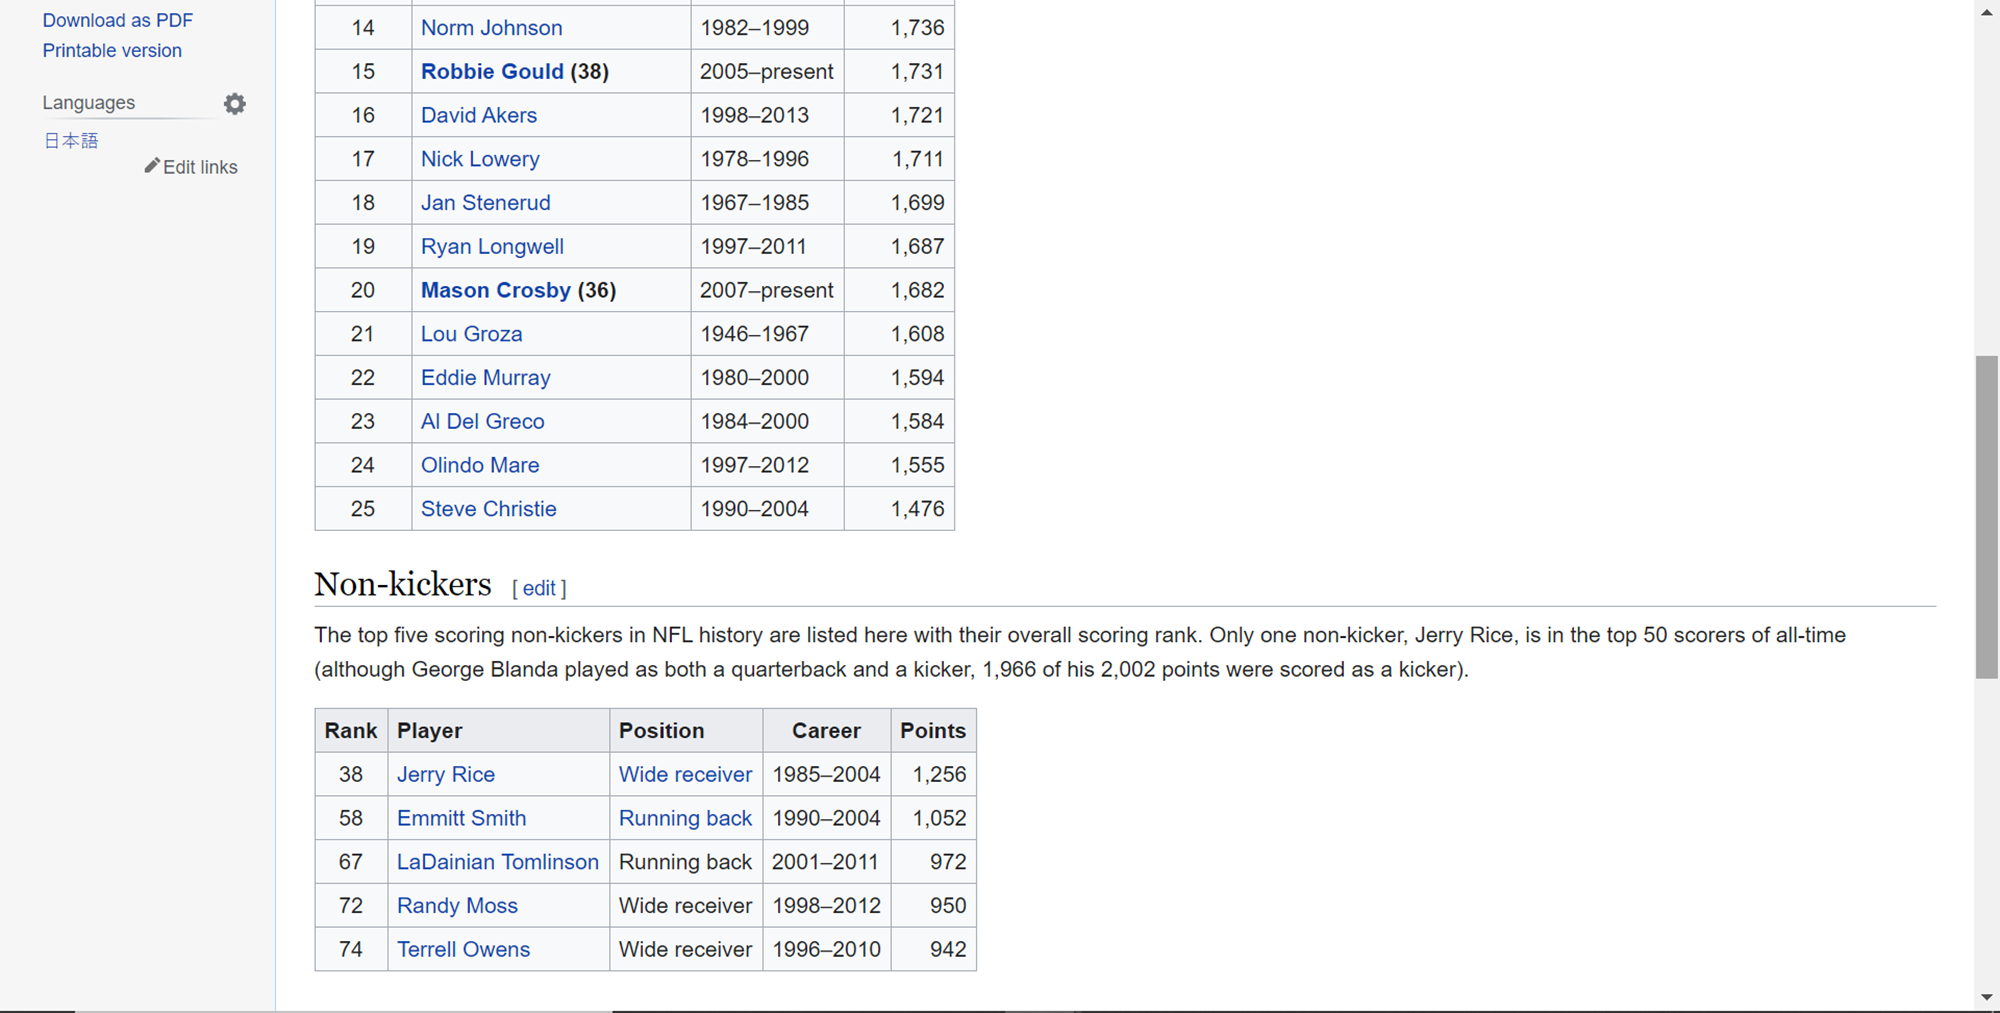2000x1013 pixels.
Task: Click rank 38 cell in the Non-kickers table
Action: (x=351, y=775)
